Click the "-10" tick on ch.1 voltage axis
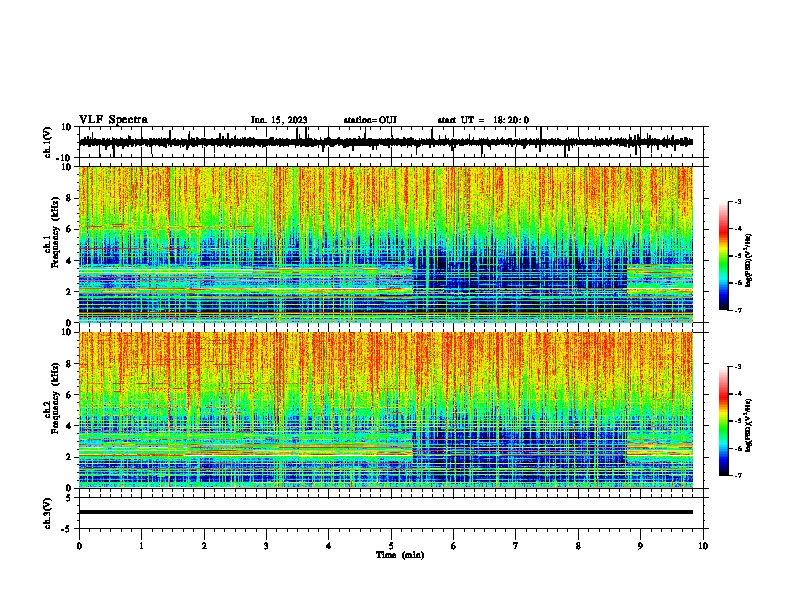The width and height of the screenshot is (792, 612). pyautogui.click(x=65, y=158)
